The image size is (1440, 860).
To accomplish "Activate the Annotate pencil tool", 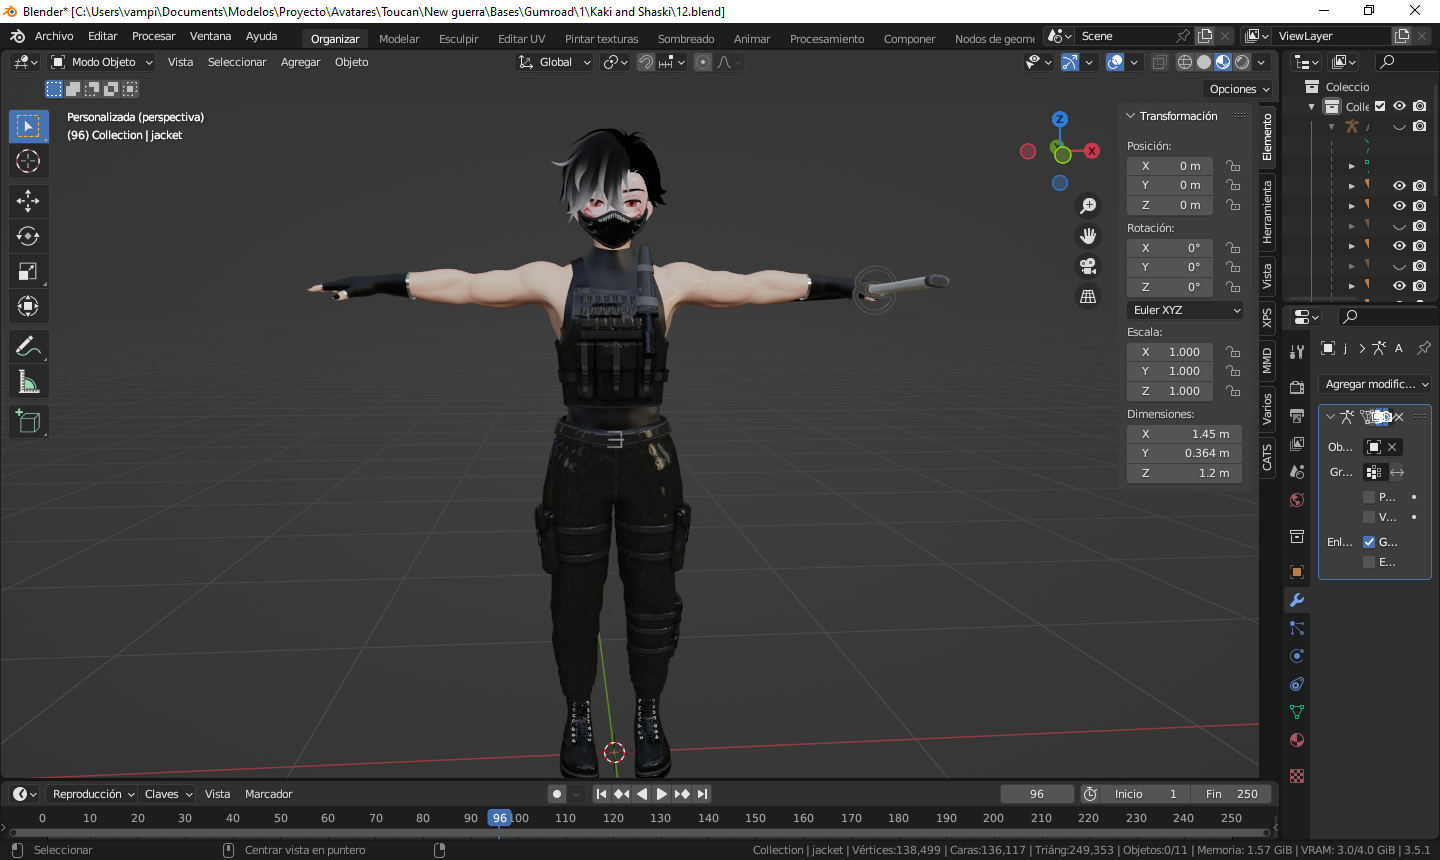I will click(x=28, y=347).
